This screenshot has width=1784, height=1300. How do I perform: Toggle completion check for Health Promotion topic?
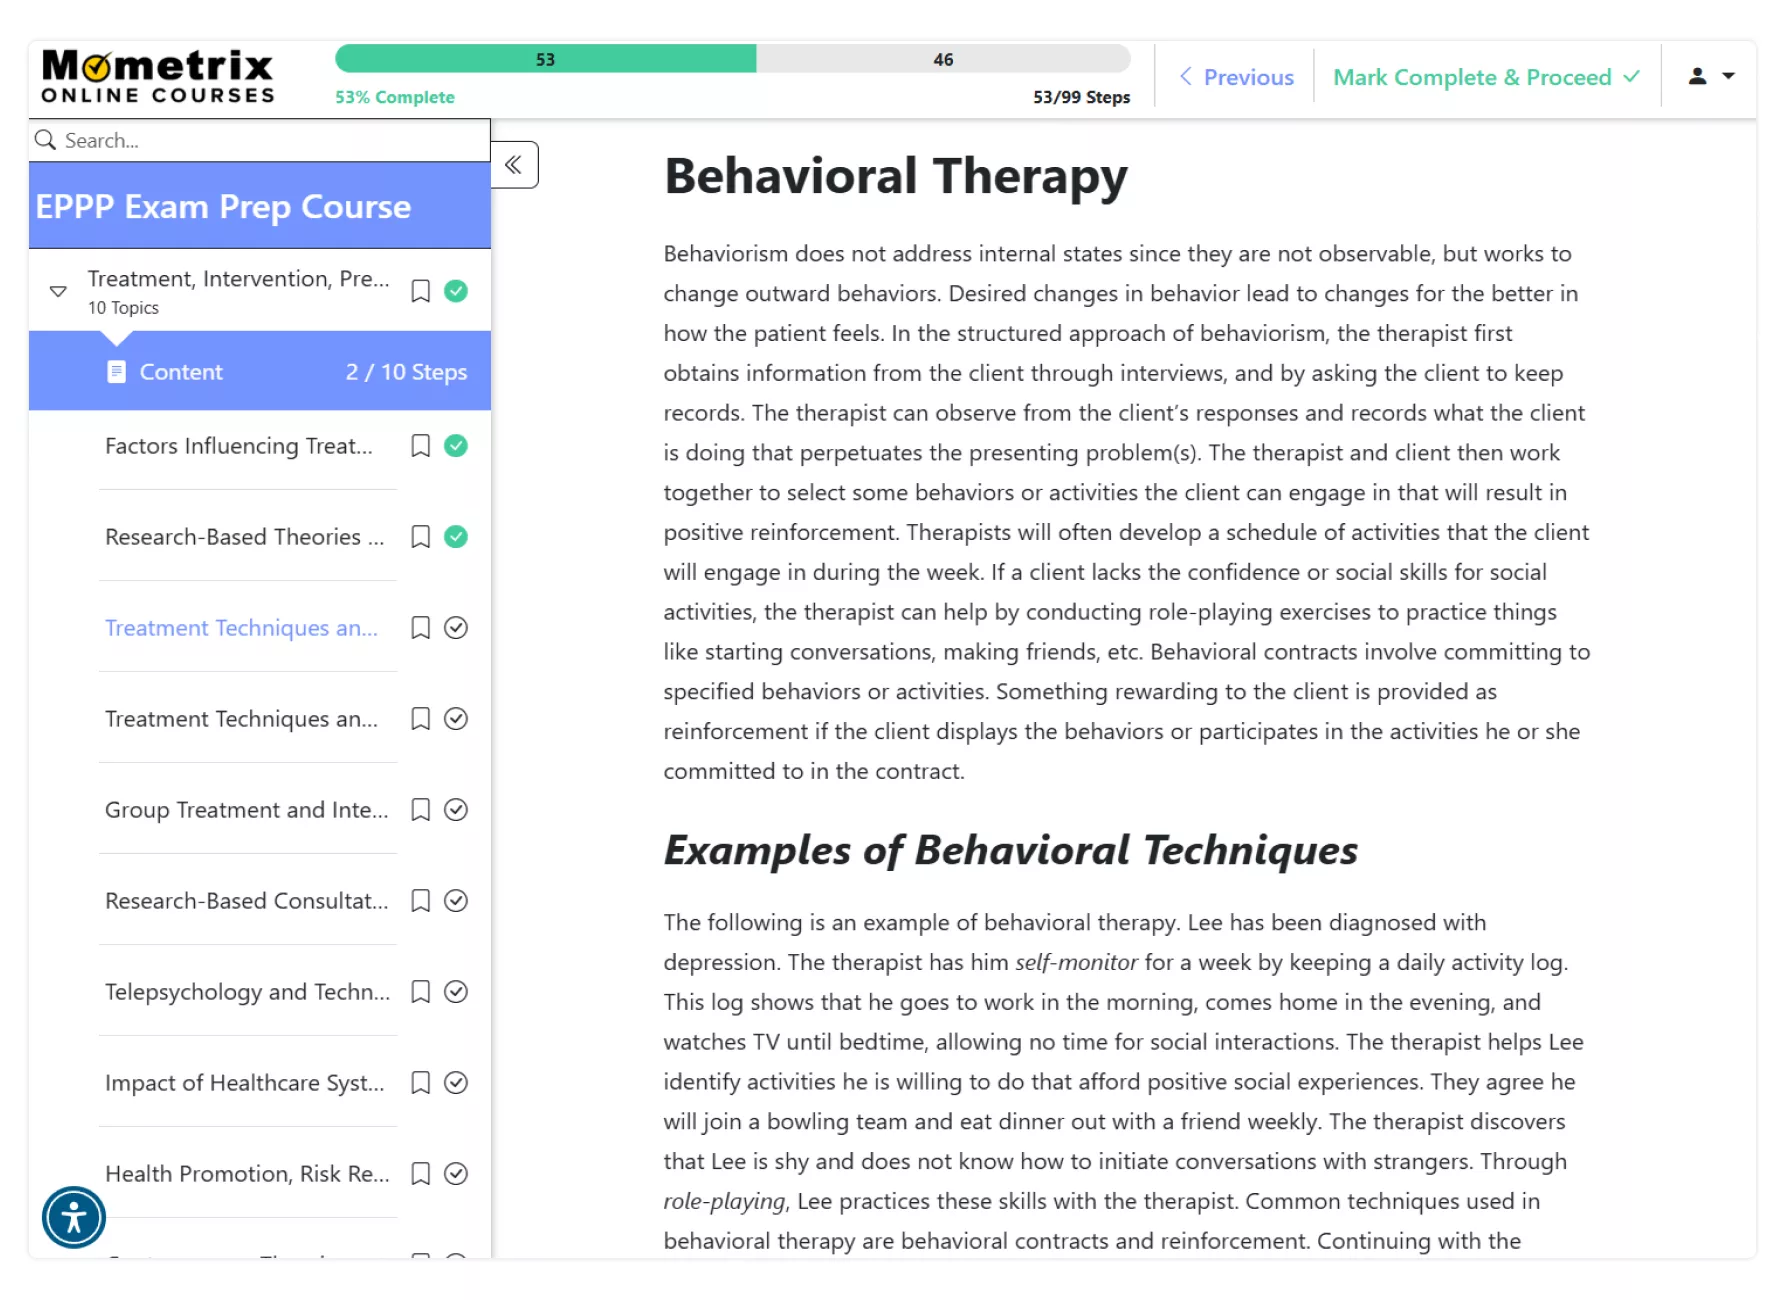(456, 1174)
